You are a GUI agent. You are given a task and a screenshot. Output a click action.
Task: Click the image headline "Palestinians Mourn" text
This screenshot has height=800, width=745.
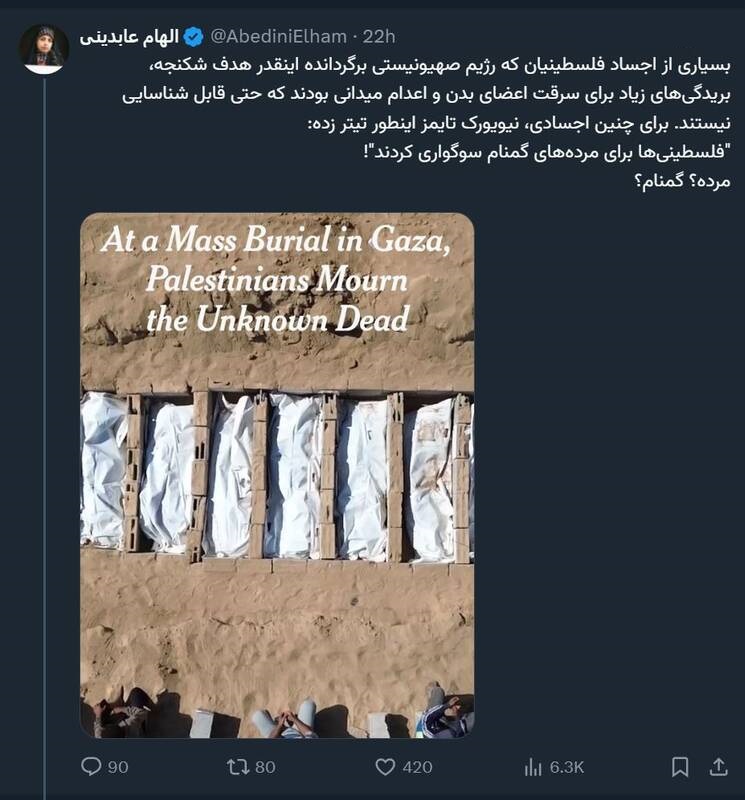(x=277, y=279)
